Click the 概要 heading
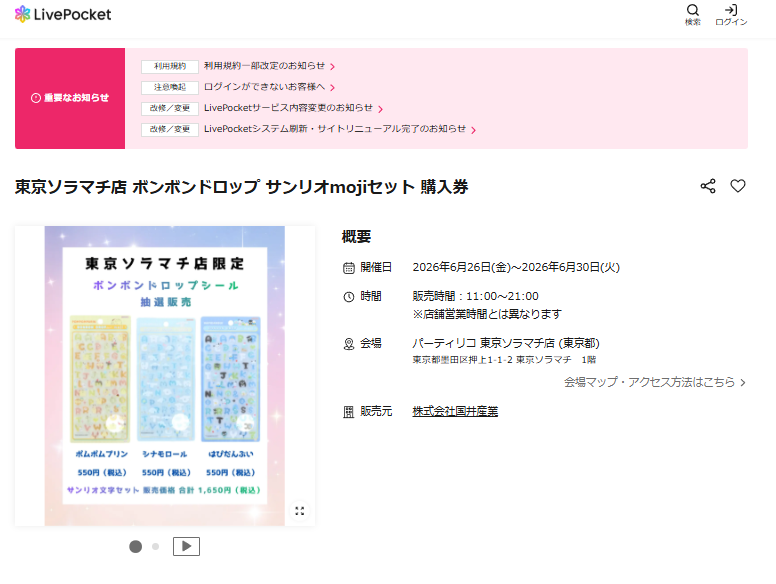The image size is (776, 584). pyautogui.click(x=356, y=237)
